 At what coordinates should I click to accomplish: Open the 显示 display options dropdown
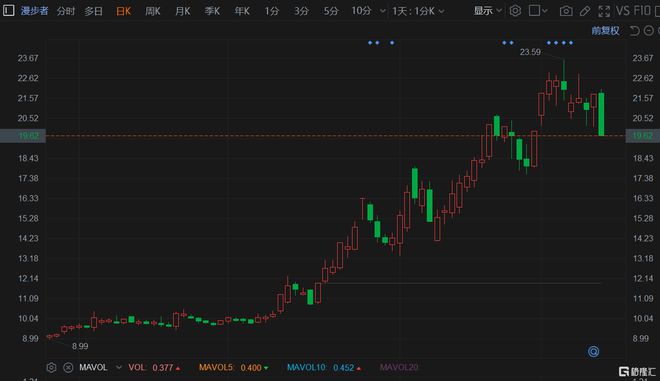(487, 11)
